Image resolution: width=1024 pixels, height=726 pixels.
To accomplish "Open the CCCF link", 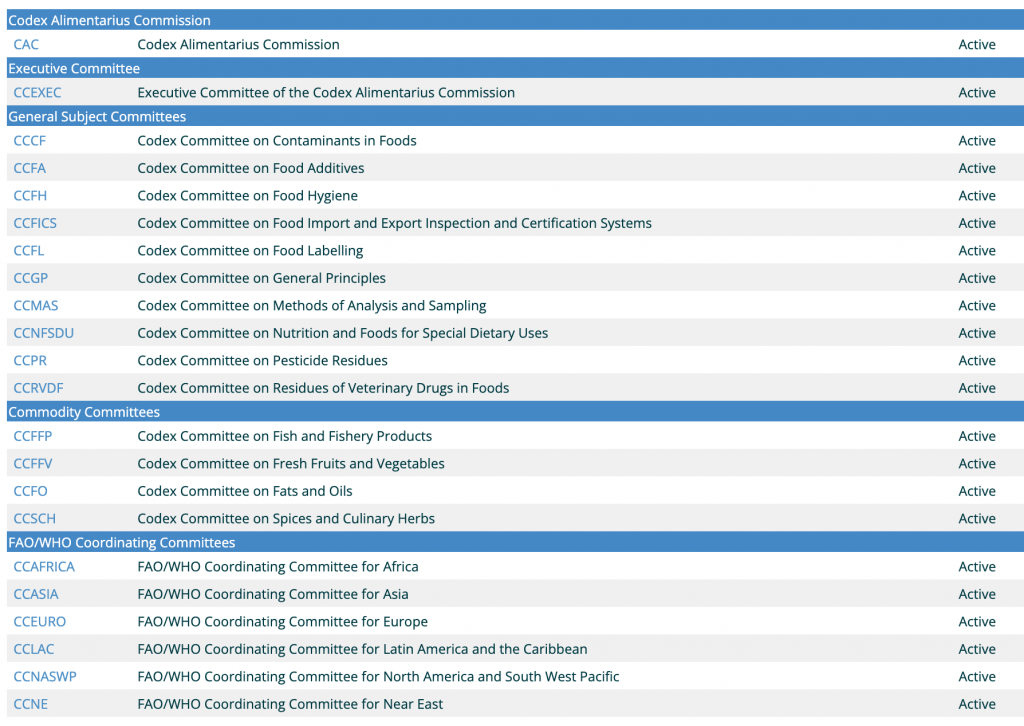I will pyautogui.click(x=29, y=140).
